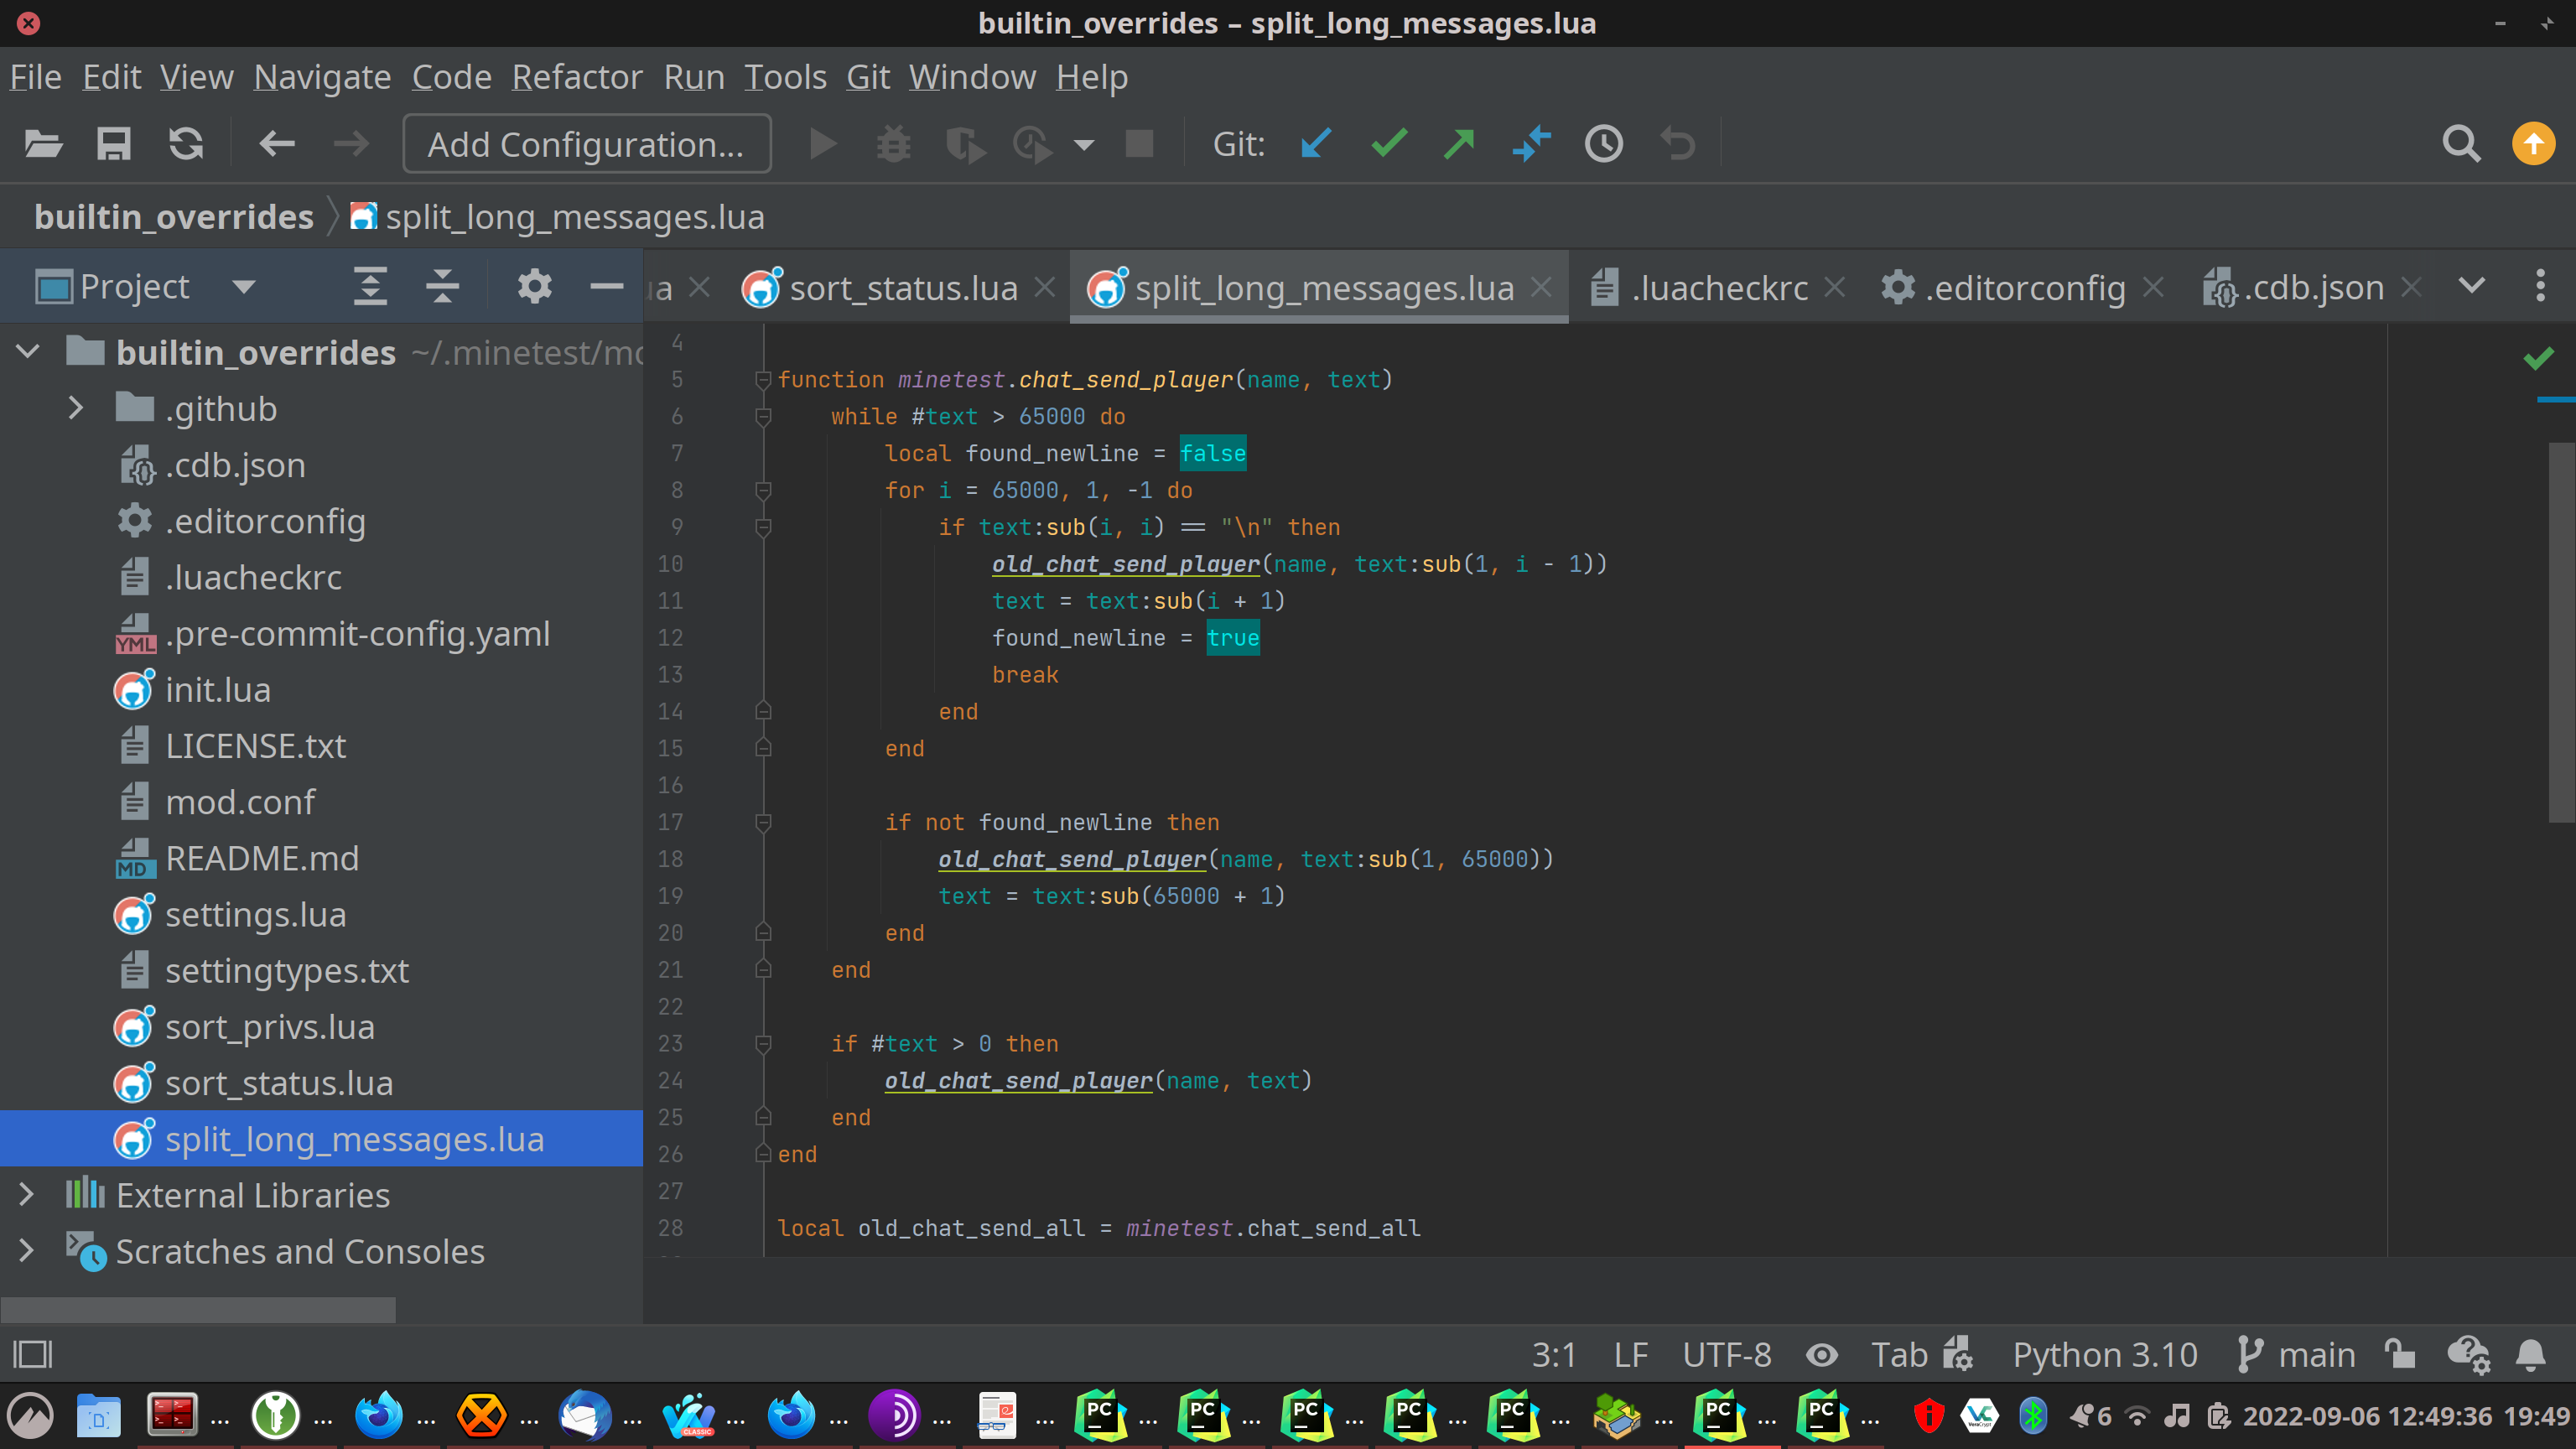The width and height of the screenshot is (2576, 1449).
Task: Click the Project panel horizontal scrollbar
Action: click(x=198, y=1309)
